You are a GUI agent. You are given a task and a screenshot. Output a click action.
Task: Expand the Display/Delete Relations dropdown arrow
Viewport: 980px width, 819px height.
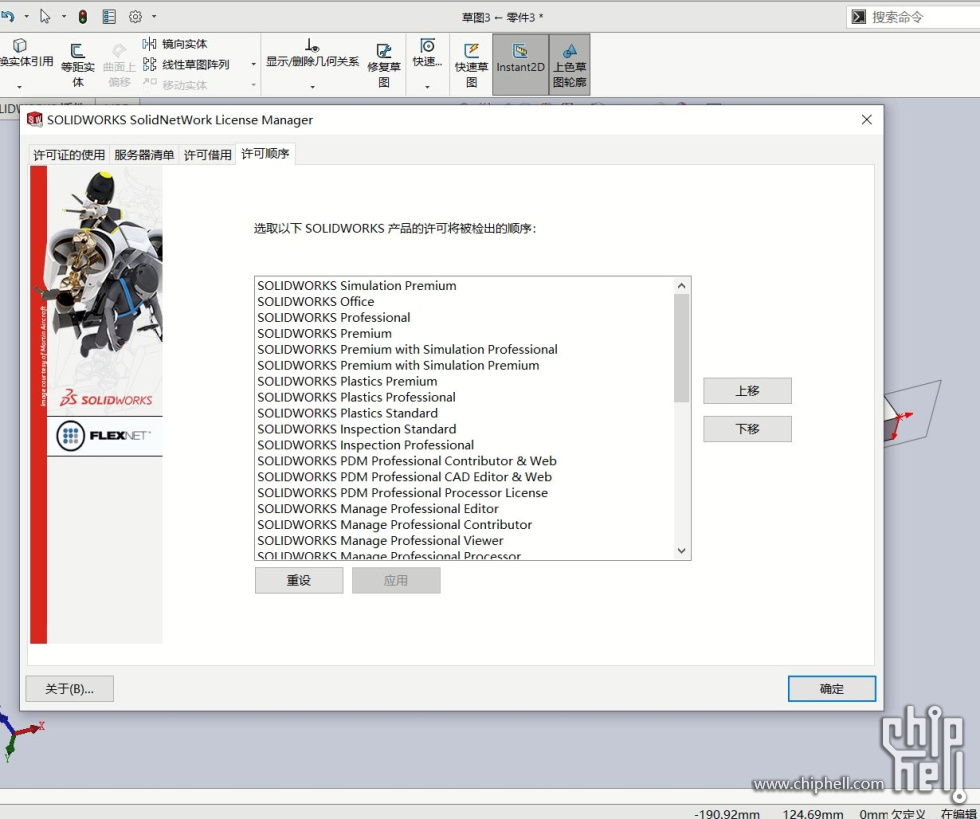tap(312, 87)
